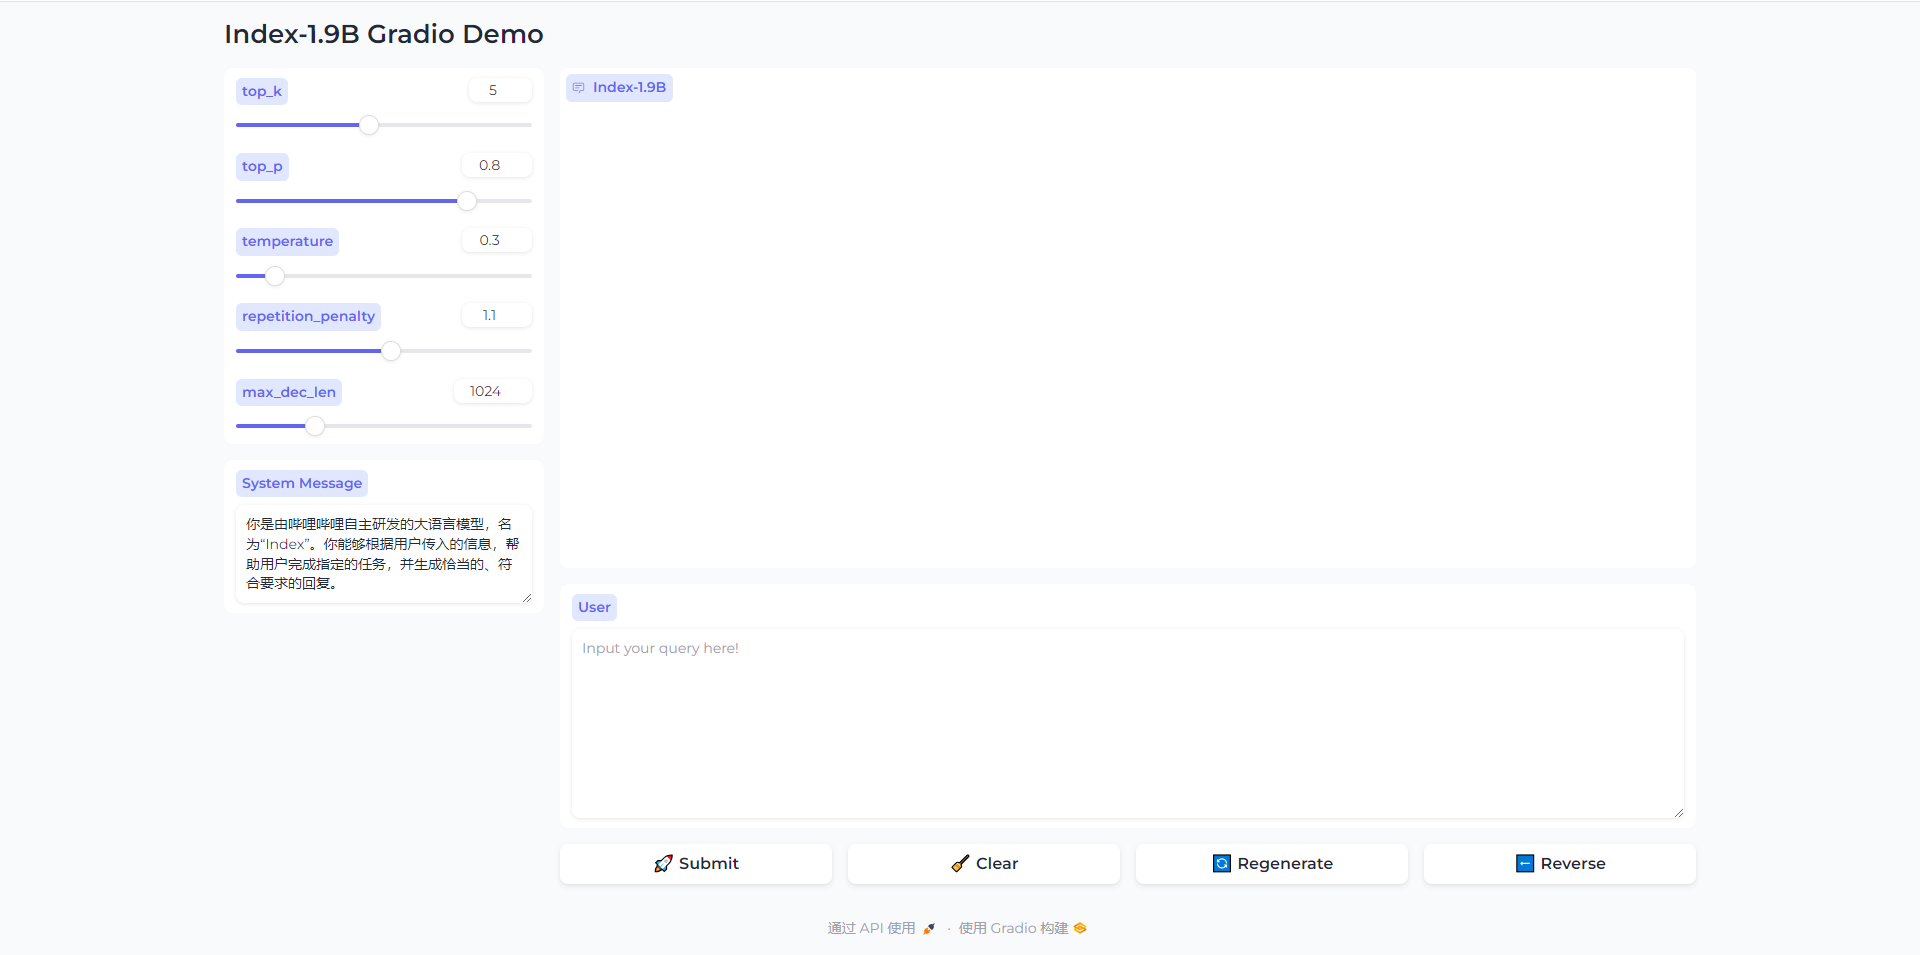Click the refresh icon on Regenerate
The width and height of the screenshot is (1920, 955).
click(1222, 863)
